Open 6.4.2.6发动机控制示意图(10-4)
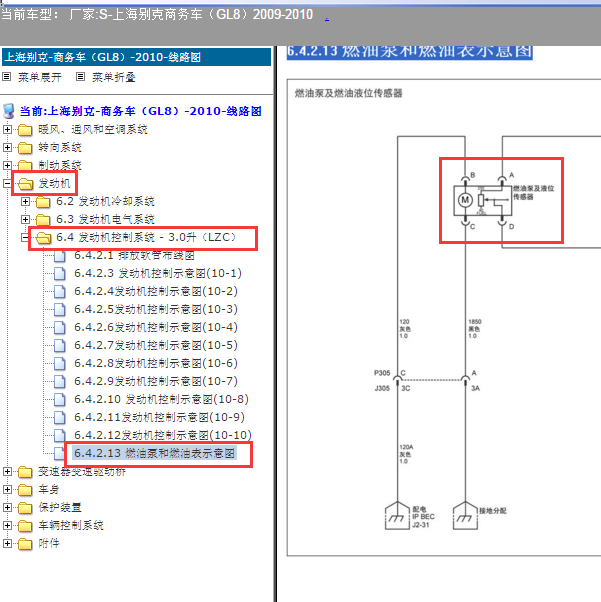The height and width of the screenshot is (602, 601). point(156,327)
